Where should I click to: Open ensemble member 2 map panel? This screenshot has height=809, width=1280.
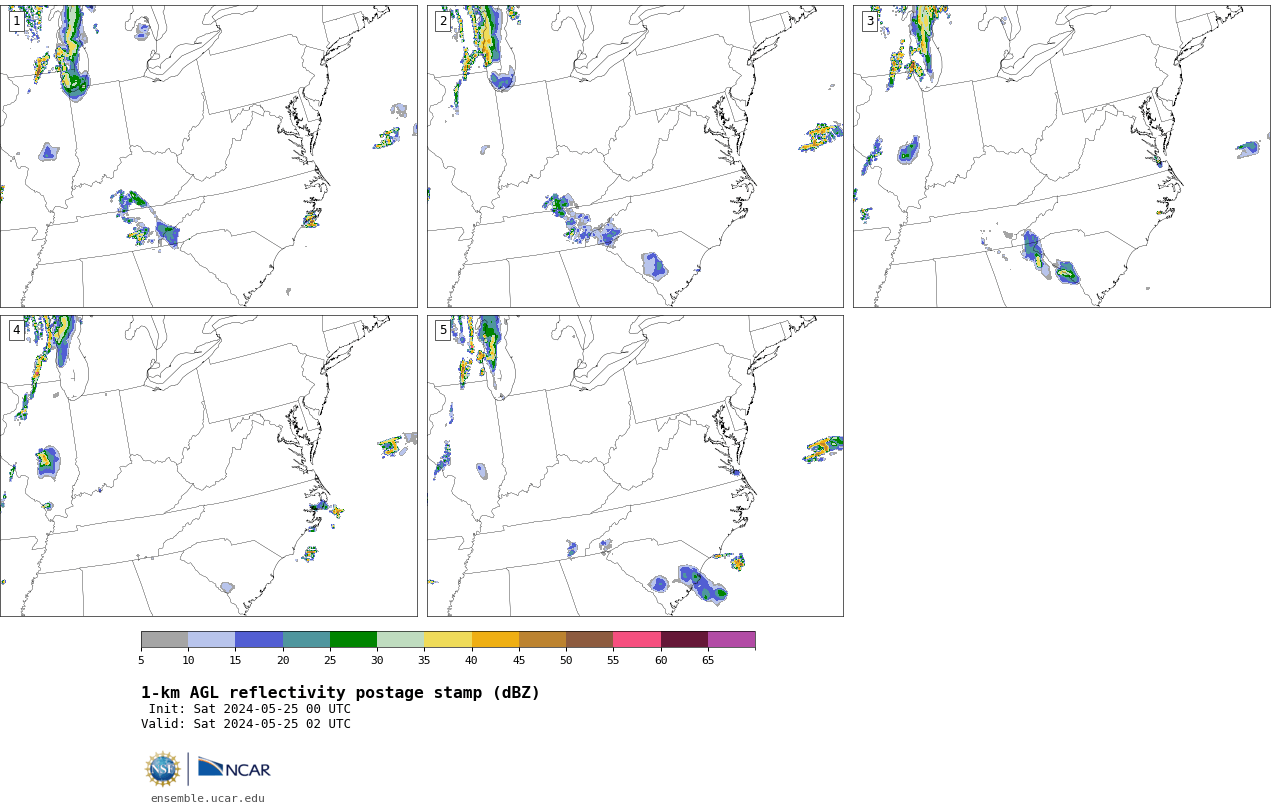coord(635,156)
